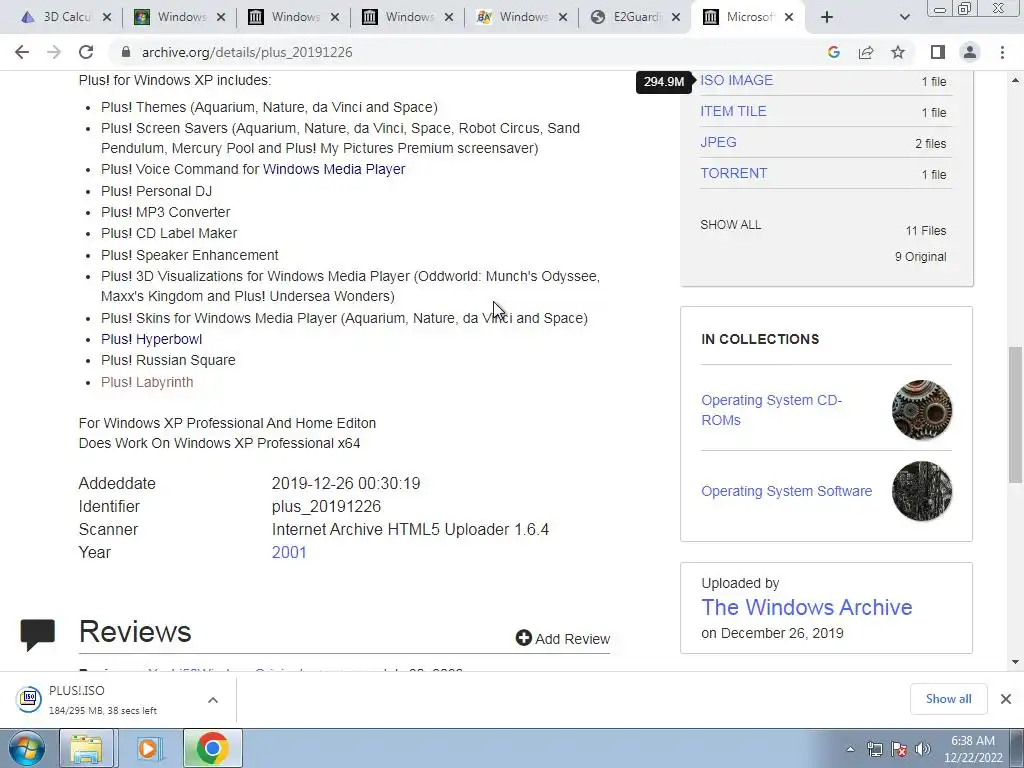Viewport: 1024px width, 768px height.
Task: Open Chrome's three-dot menu
Action: click(x=1002, y=52)
